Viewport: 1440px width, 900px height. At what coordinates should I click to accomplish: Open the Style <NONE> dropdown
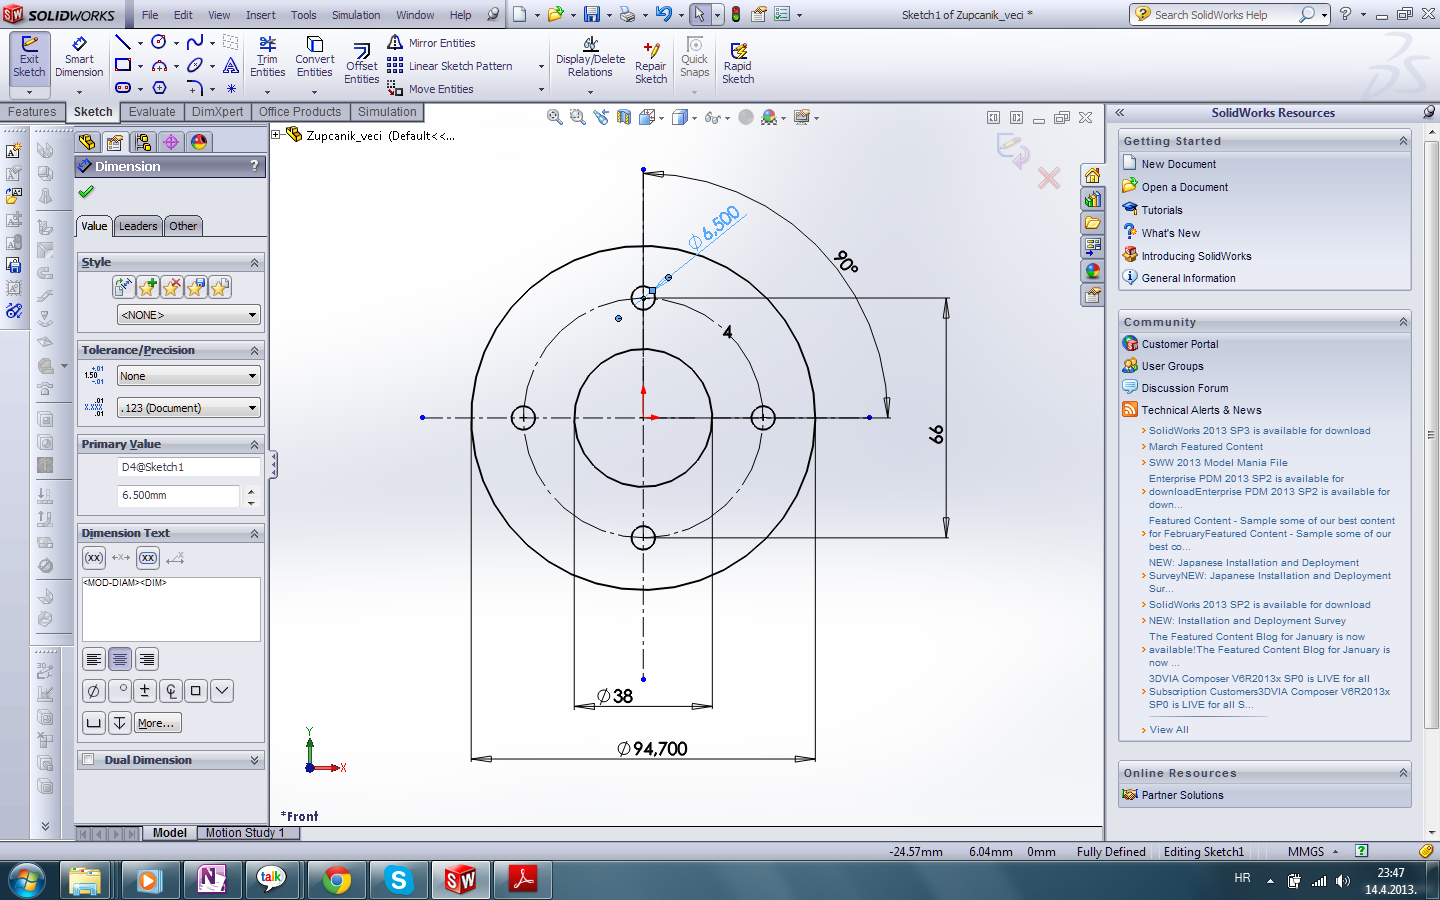click(189, 315)
